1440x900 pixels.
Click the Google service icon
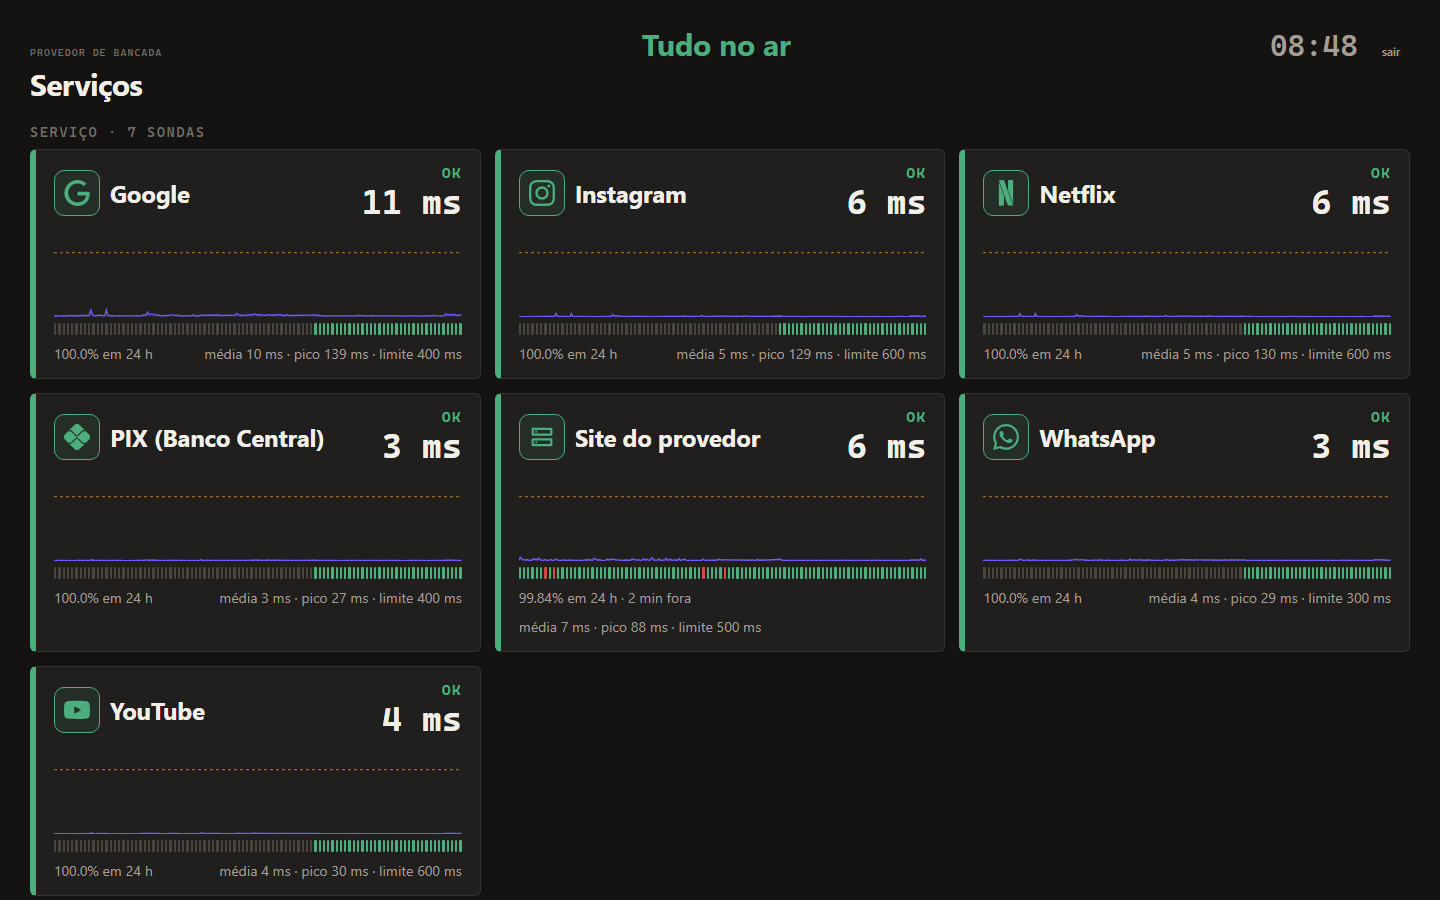[77, 193]
